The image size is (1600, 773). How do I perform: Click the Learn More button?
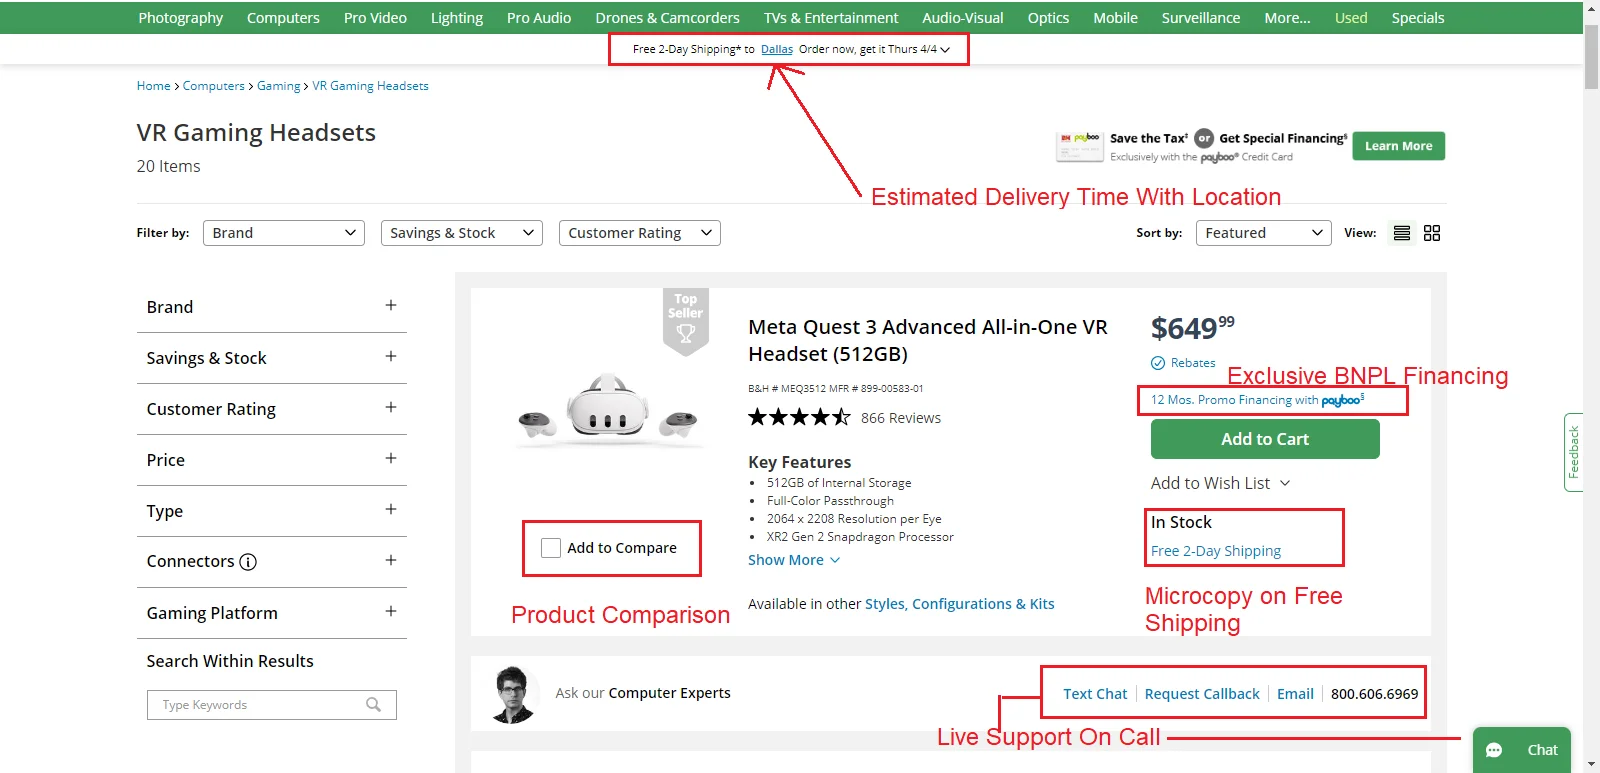[1399, 146]
